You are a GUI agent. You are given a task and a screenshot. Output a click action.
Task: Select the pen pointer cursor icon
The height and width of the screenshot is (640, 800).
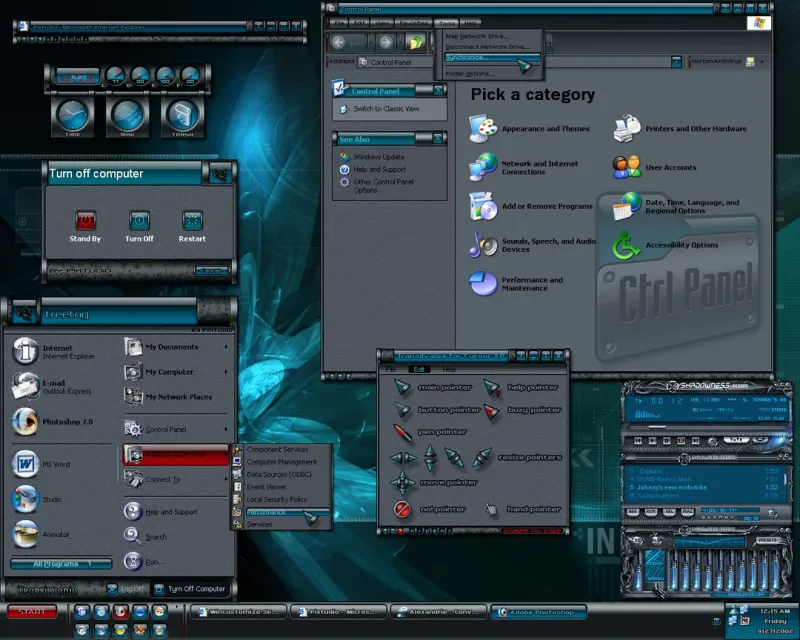[401, 432]
